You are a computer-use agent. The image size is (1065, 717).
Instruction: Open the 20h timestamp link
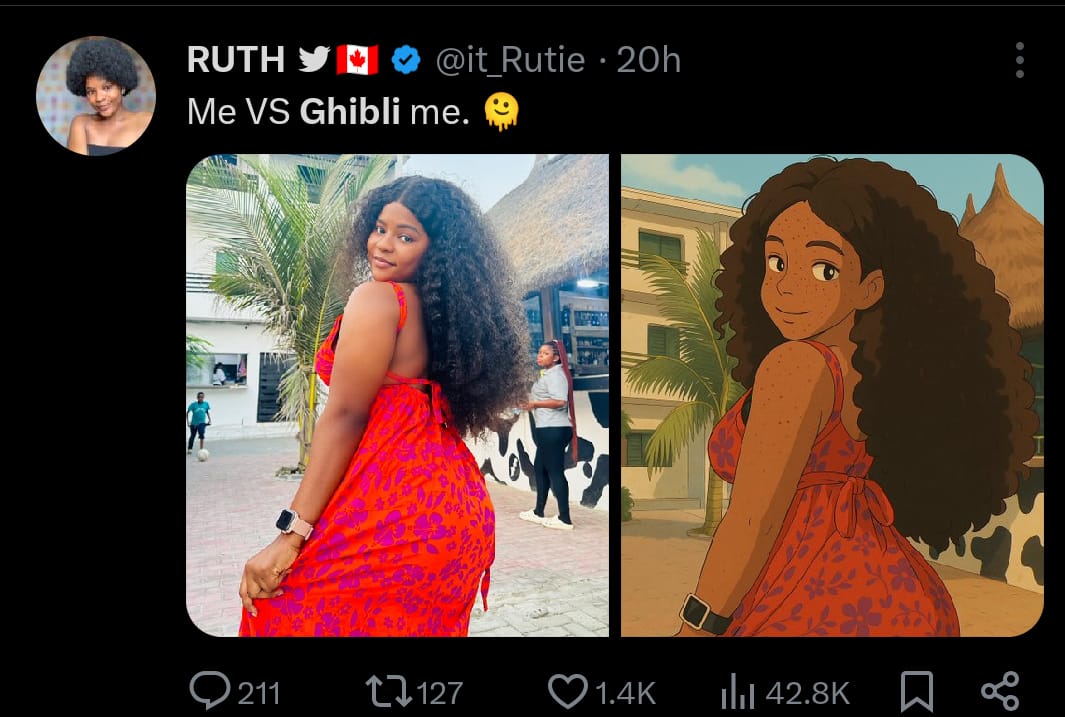pyautogui.click(x=649, y=60)
